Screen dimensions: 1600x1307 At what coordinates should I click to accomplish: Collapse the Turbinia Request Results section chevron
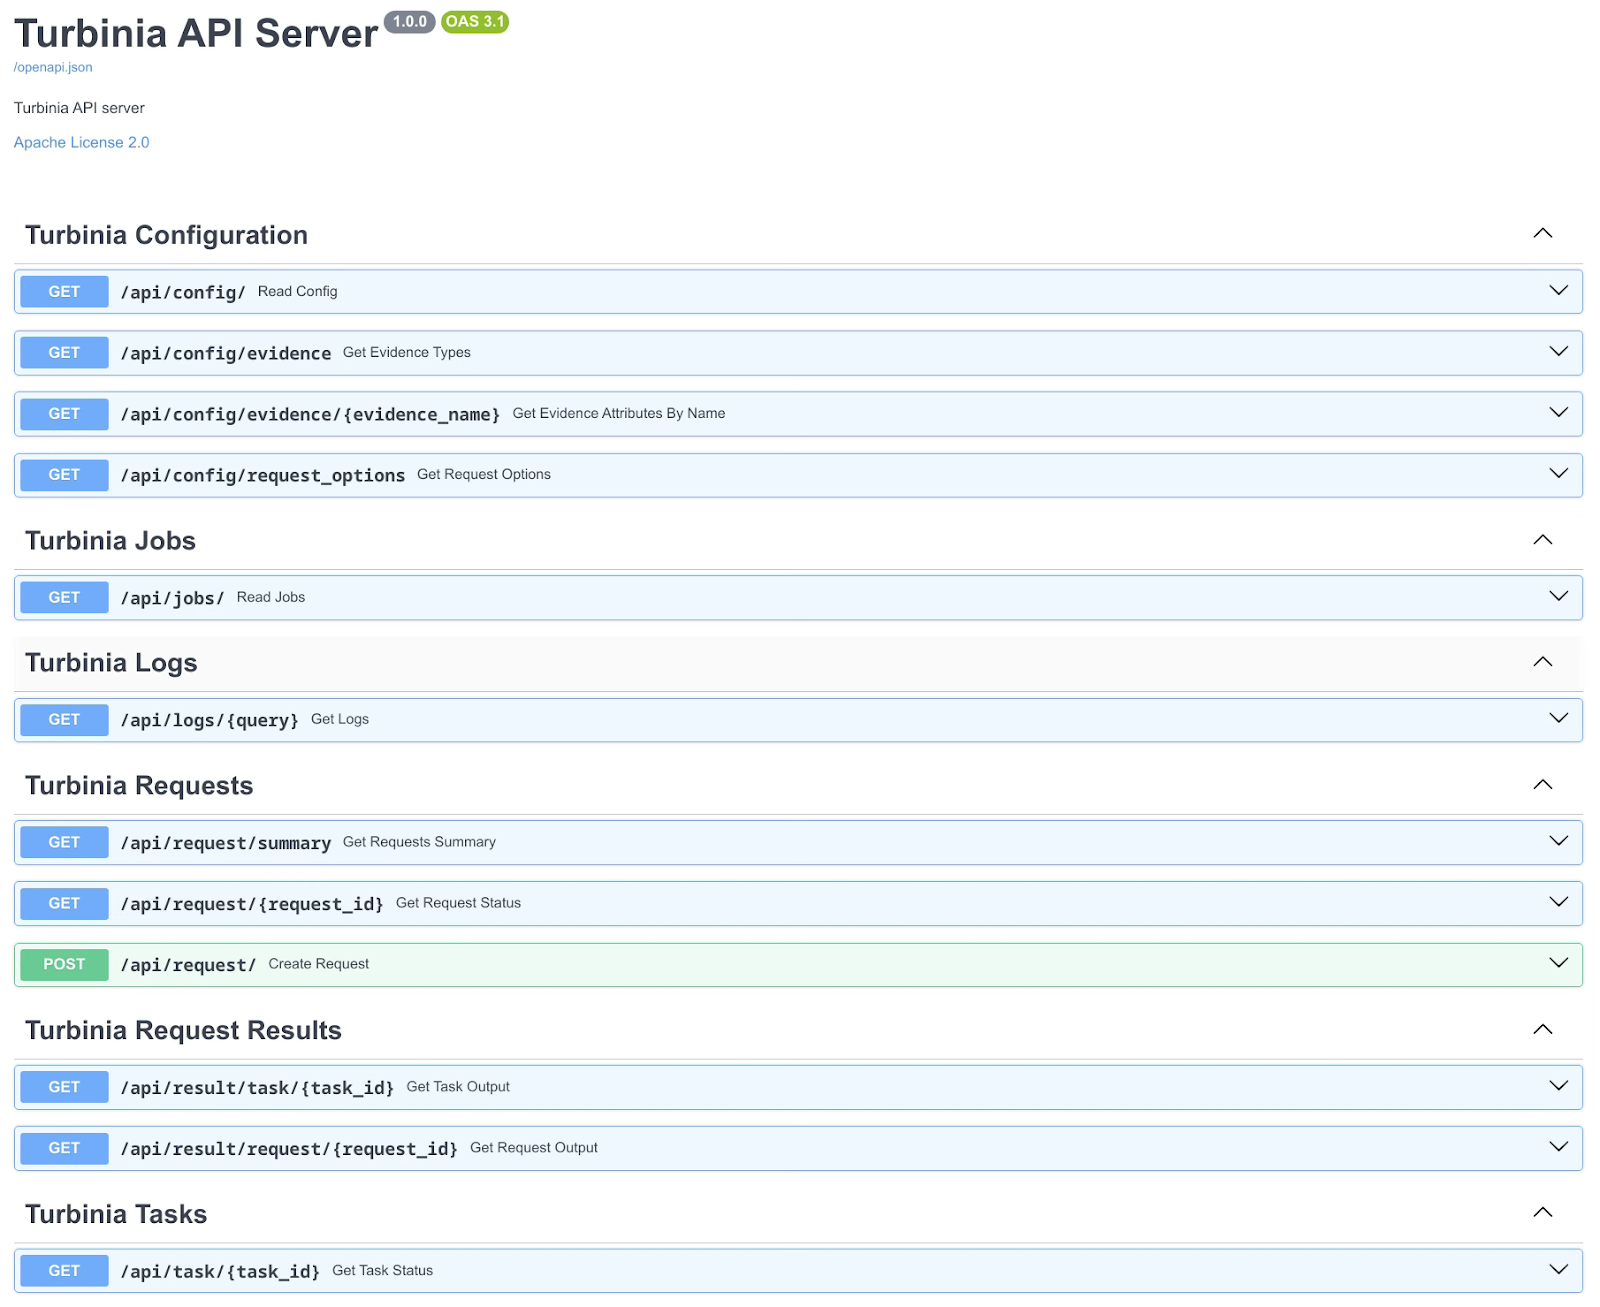1543,1029
